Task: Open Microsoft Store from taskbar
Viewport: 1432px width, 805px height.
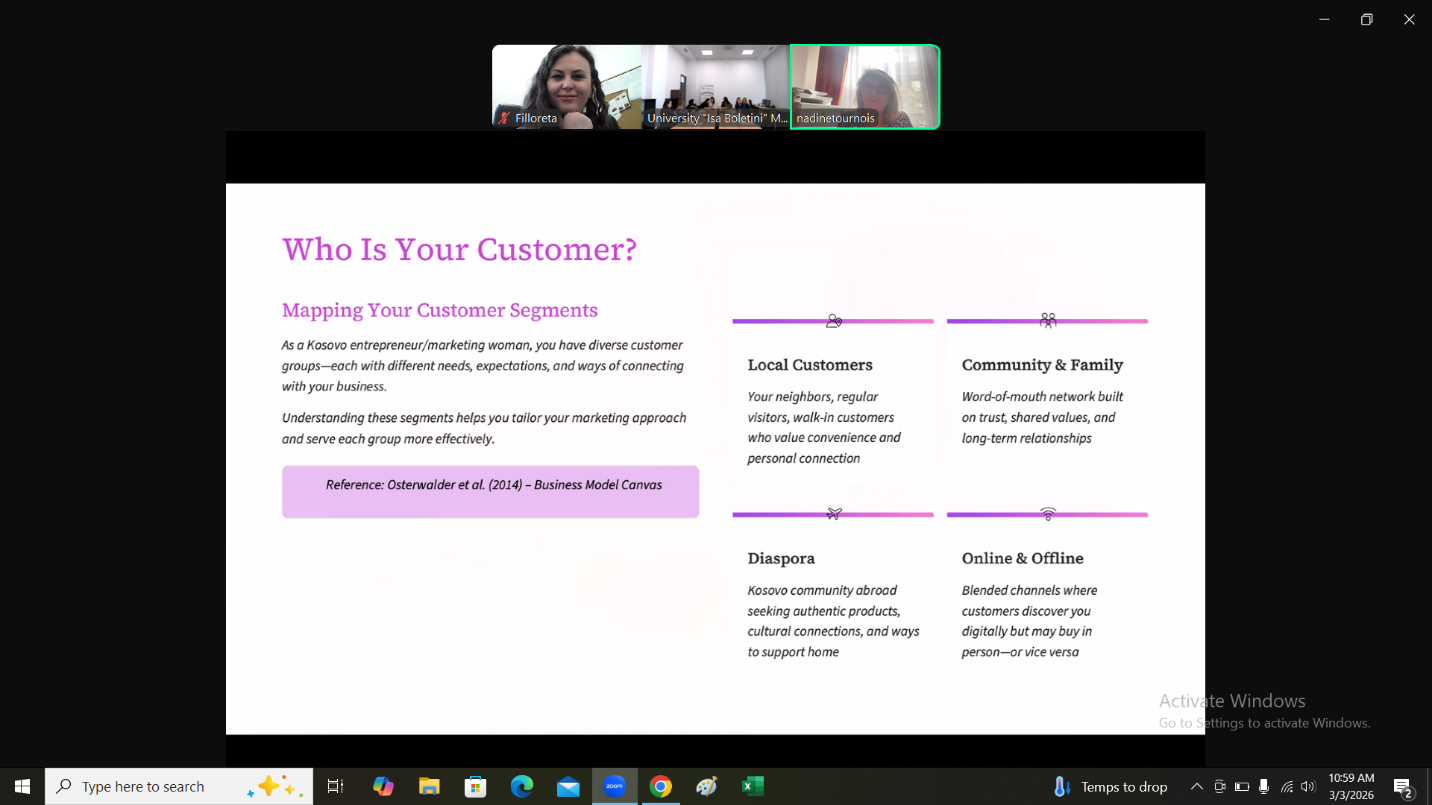Action: [475, 787]
